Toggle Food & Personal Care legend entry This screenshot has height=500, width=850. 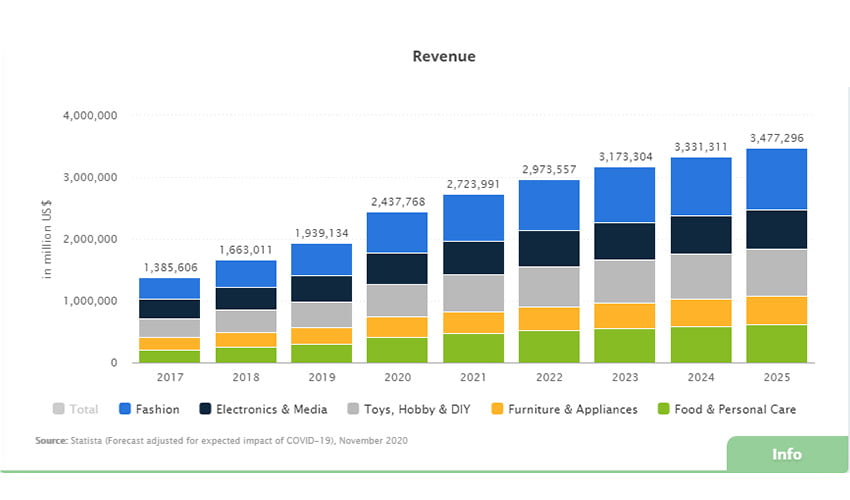[x=727, y=409]
